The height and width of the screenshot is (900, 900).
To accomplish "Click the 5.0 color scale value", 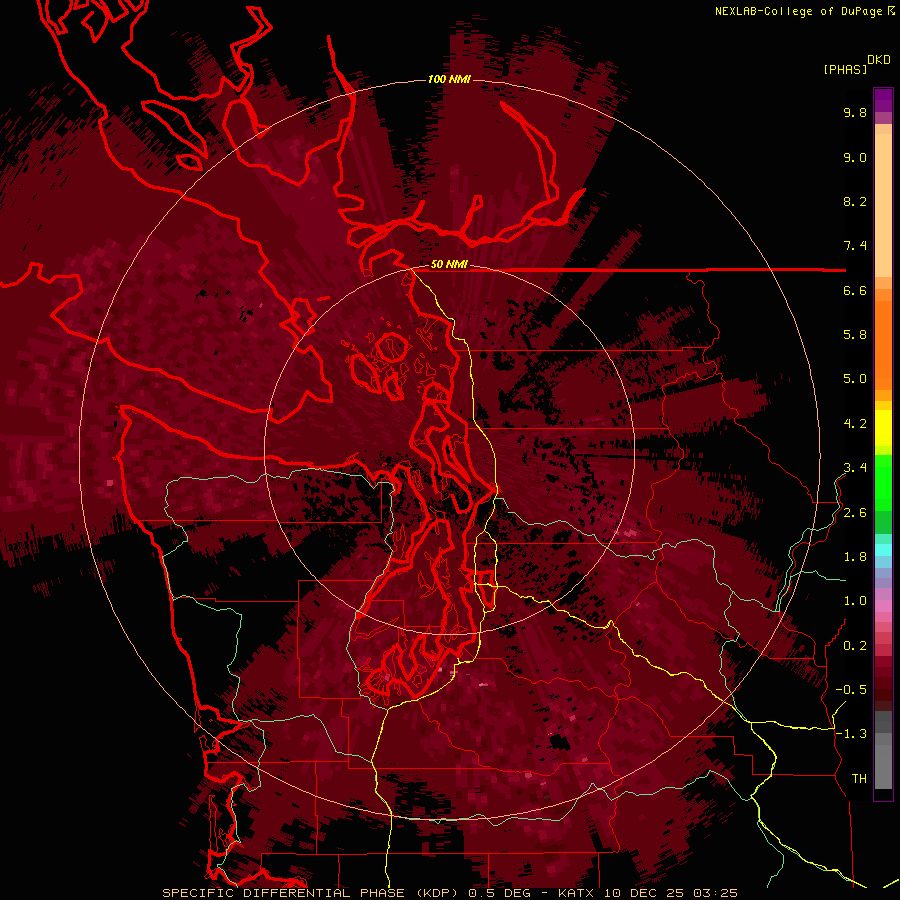I will [855, 379].
